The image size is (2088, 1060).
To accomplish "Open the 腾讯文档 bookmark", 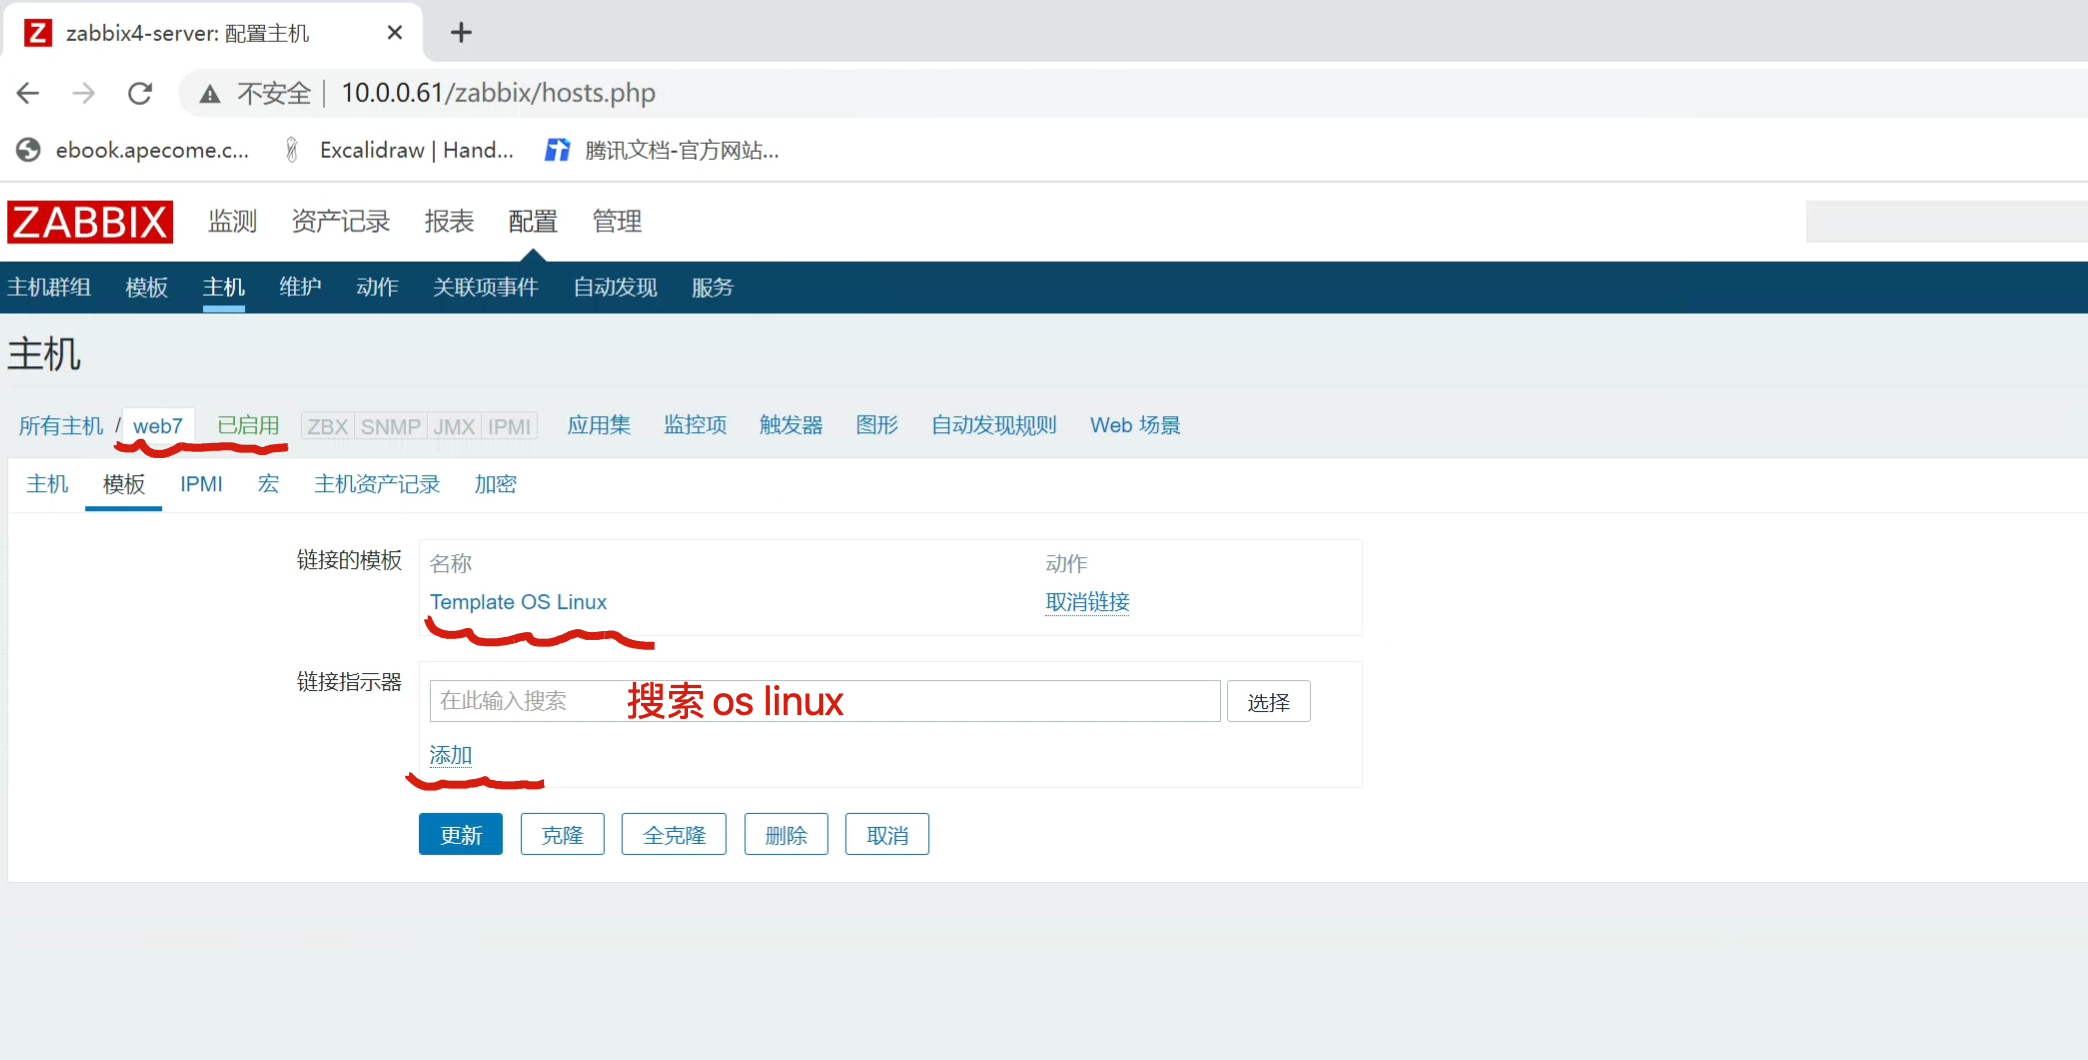I will point(662,150).
